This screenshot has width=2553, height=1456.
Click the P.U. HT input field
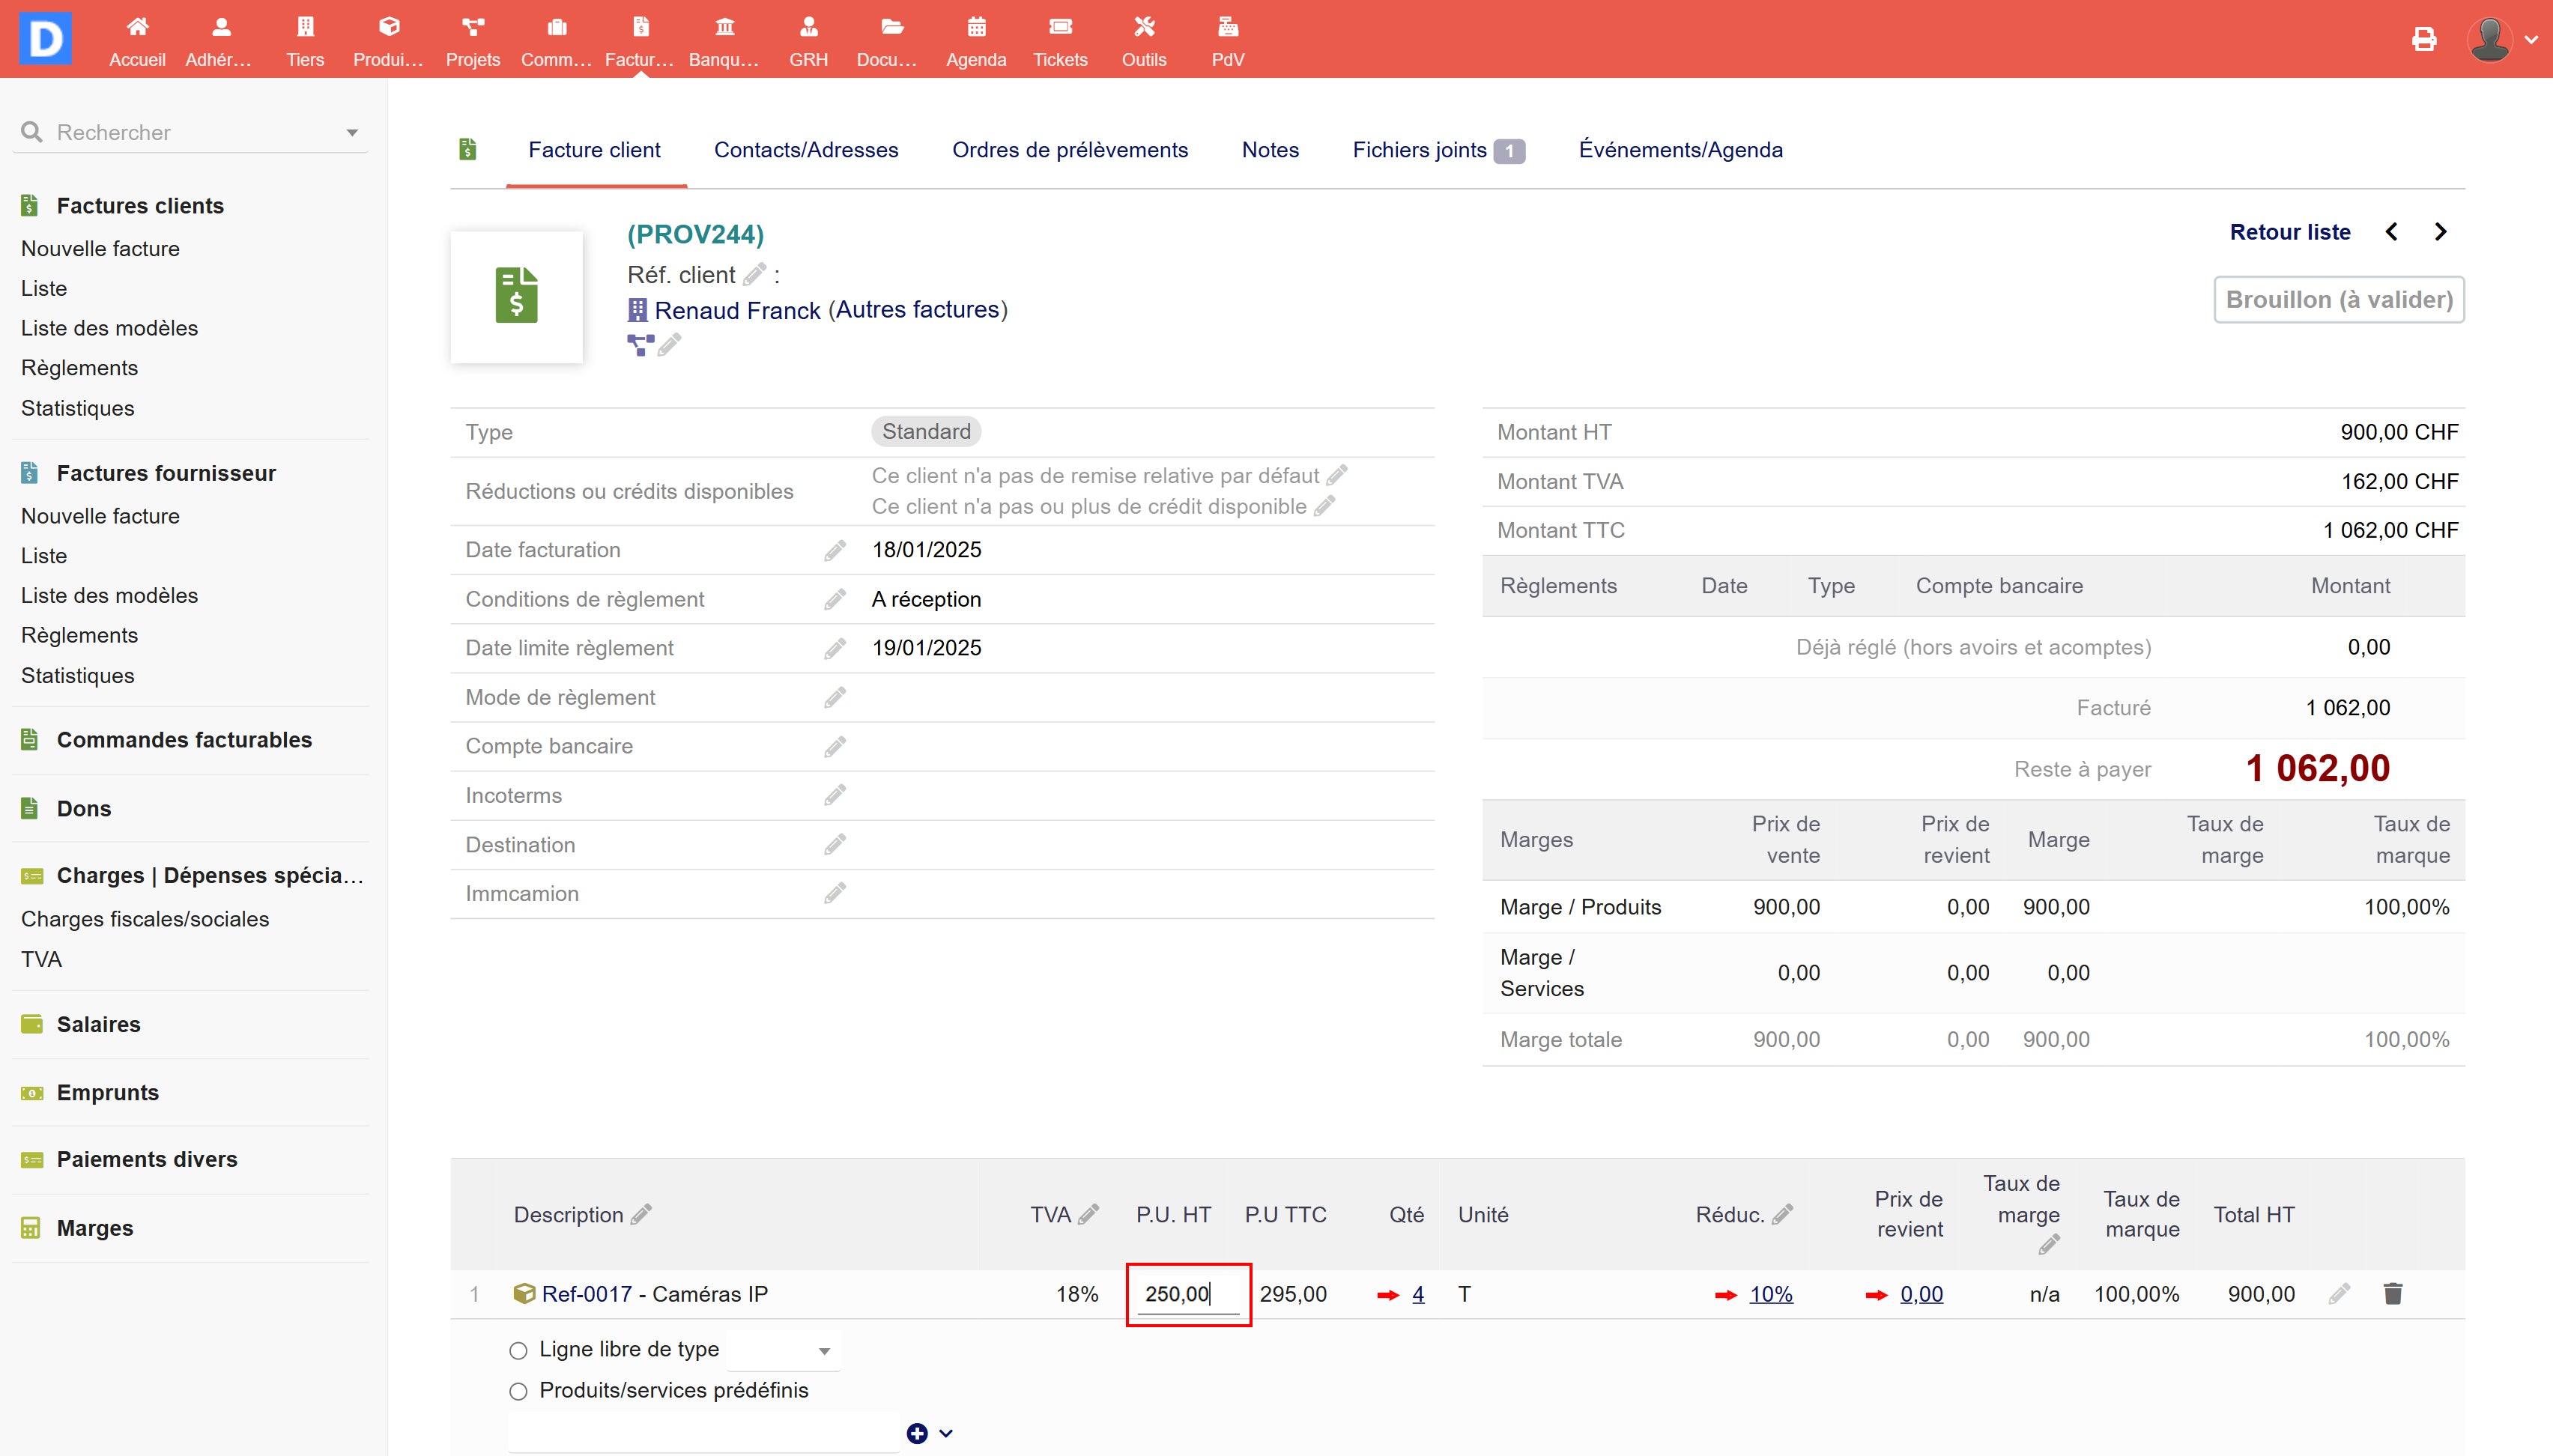(x=1187, y=1294)
